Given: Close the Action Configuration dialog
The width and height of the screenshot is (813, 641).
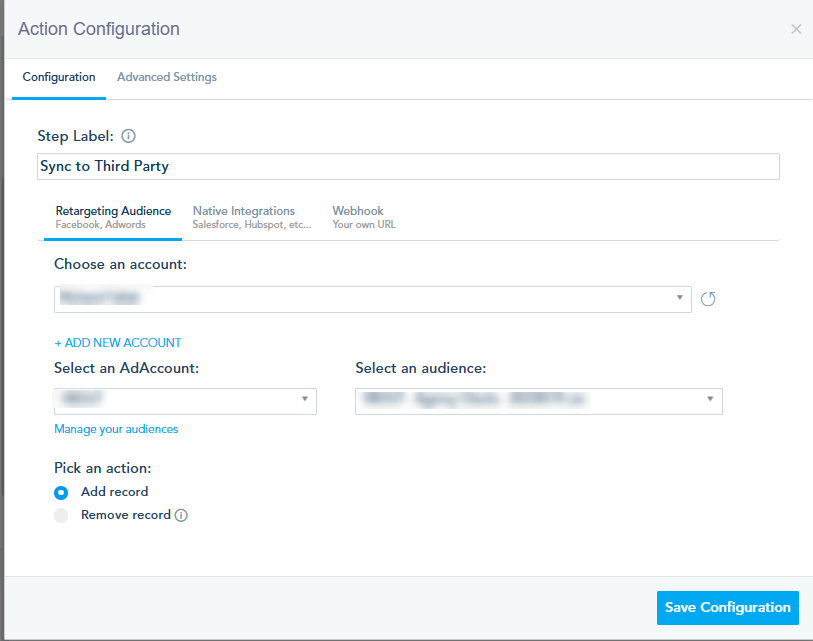Looking at the screenshot, I should [796, 29].
